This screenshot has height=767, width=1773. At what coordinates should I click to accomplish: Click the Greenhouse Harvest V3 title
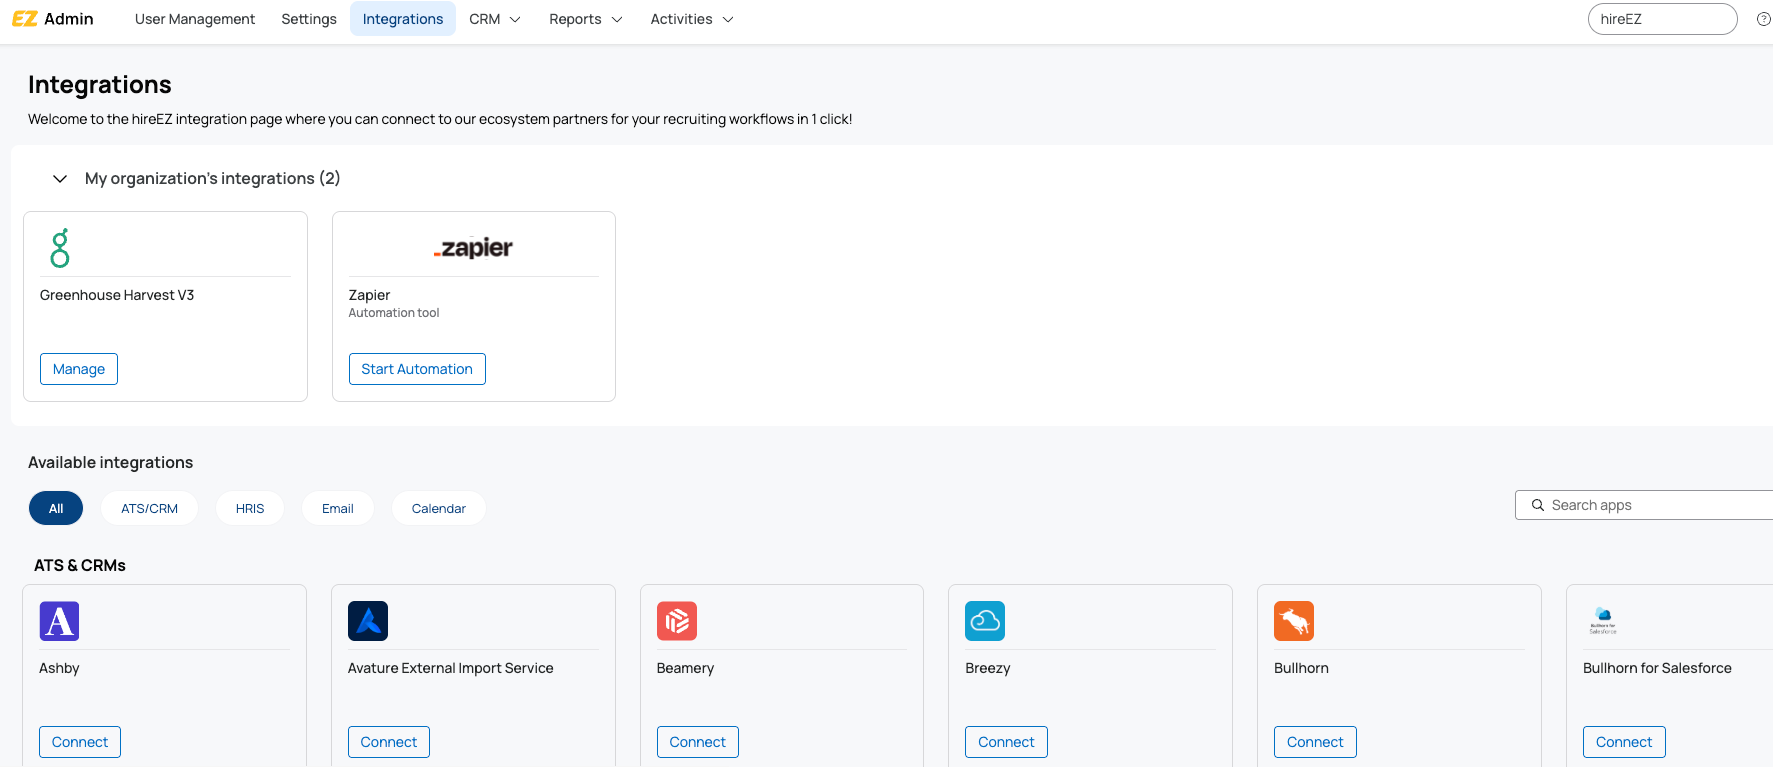pos(117,295)
